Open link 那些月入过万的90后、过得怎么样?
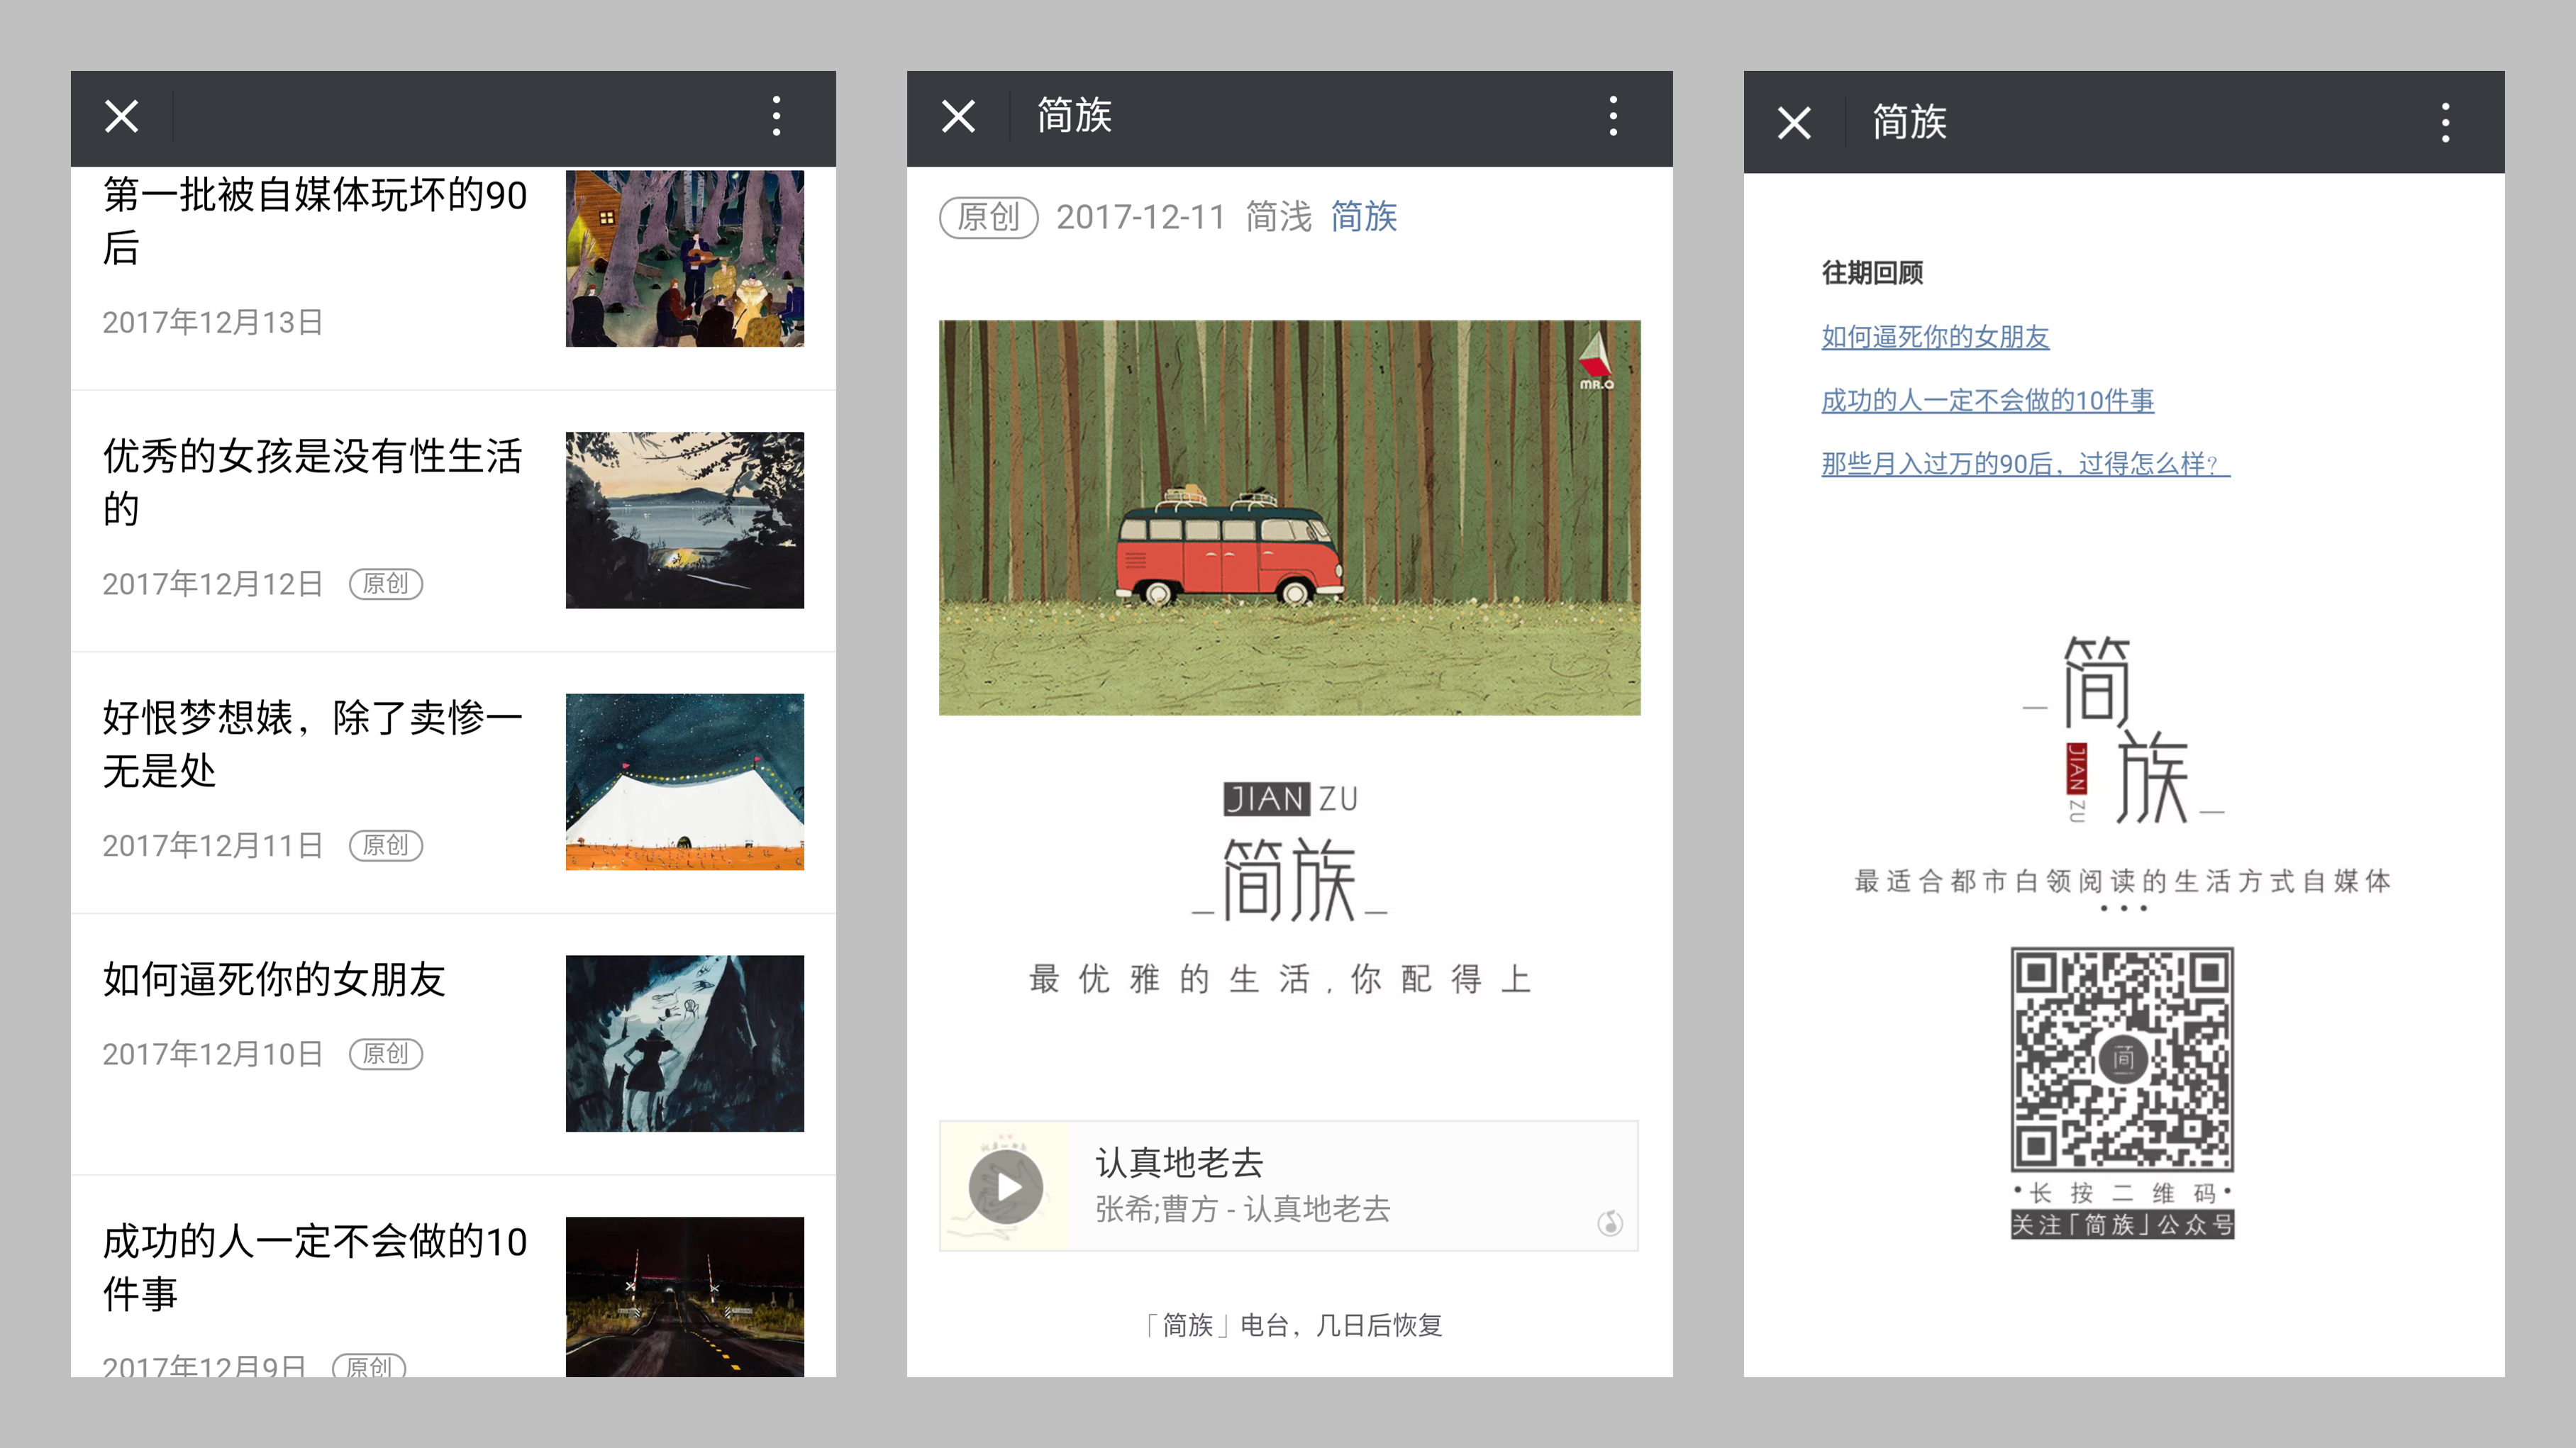The width and height of the screenshot is (2576, 1448). point(2025,463)
